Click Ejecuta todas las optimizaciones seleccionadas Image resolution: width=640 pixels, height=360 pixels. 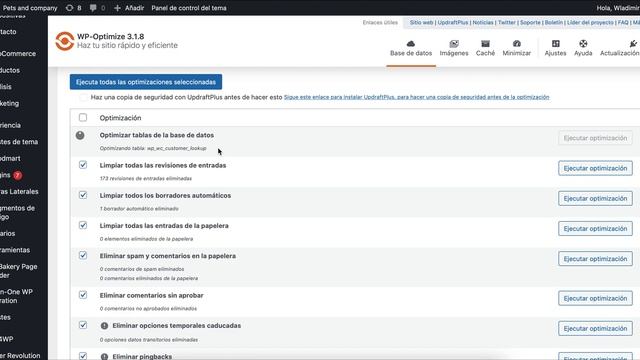(146, 82)
